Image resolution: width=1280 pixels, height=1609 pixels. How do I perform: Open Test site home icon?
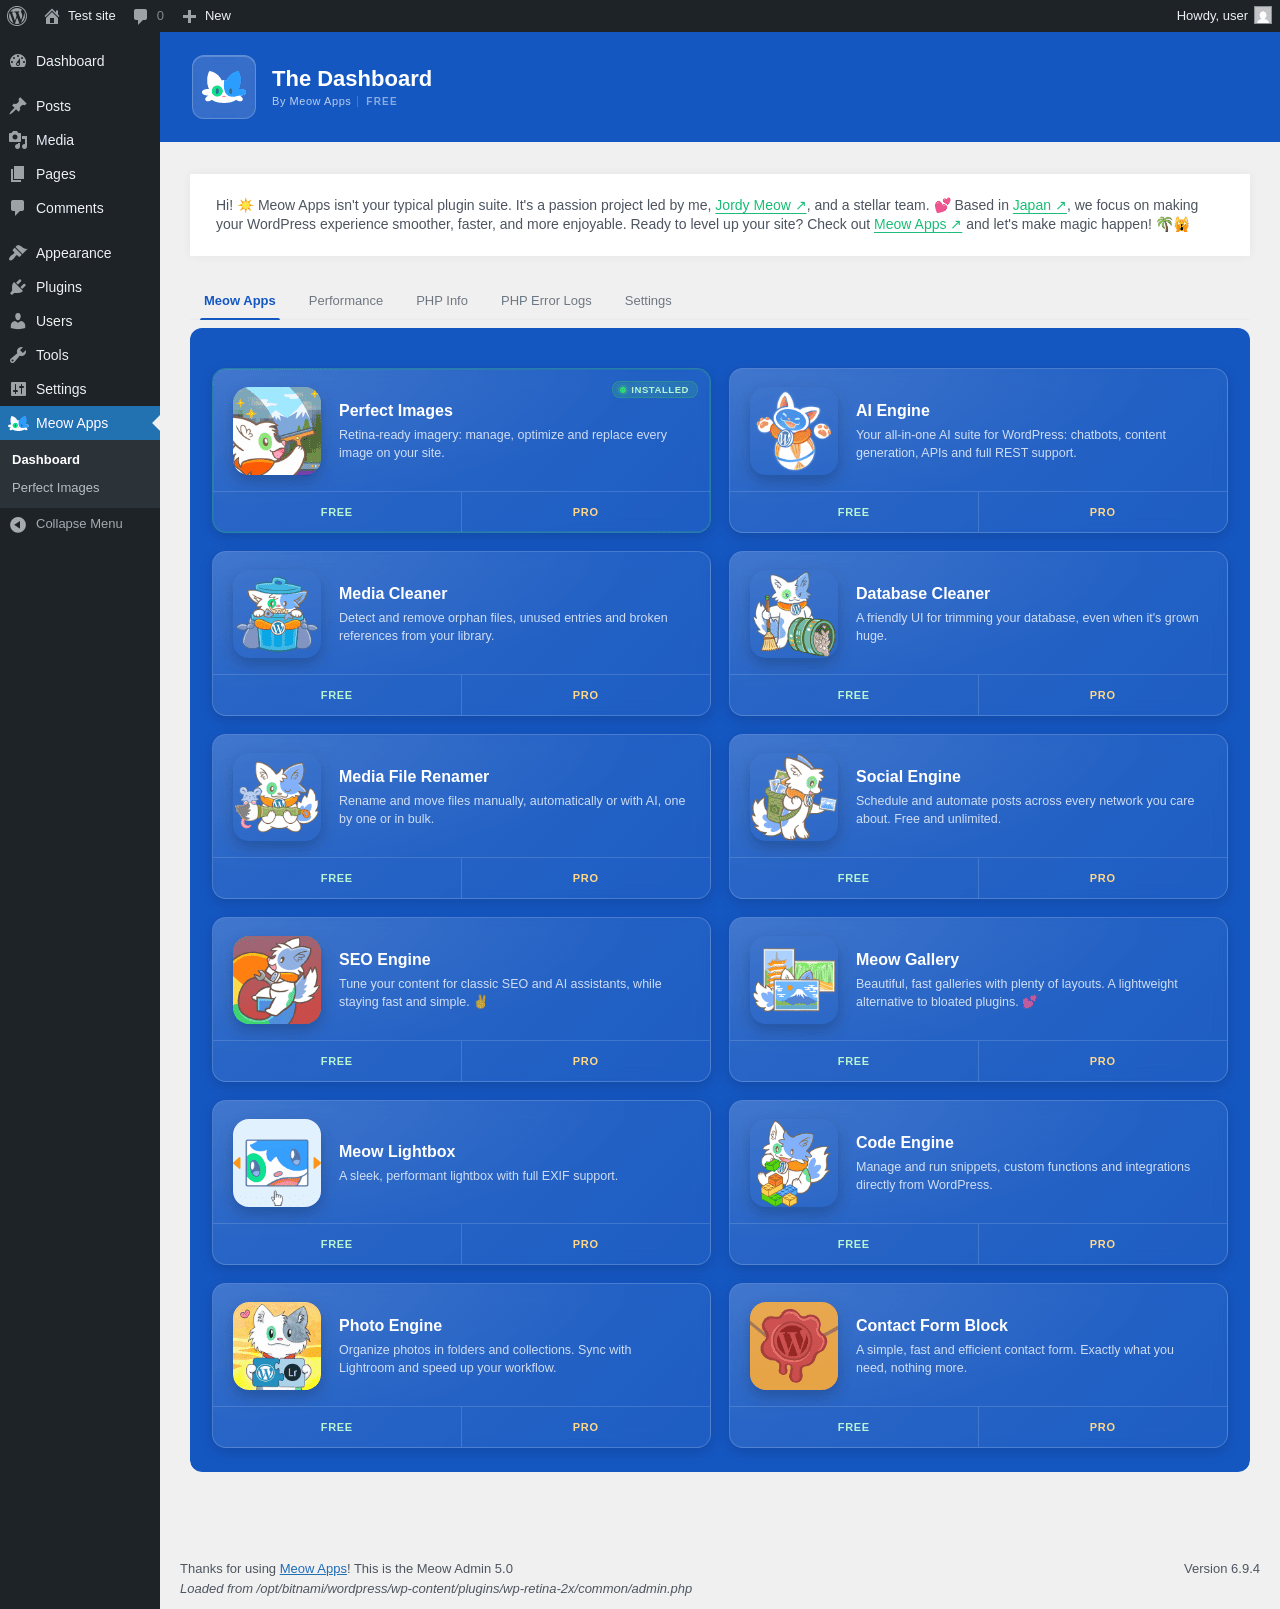pos(52,16)
